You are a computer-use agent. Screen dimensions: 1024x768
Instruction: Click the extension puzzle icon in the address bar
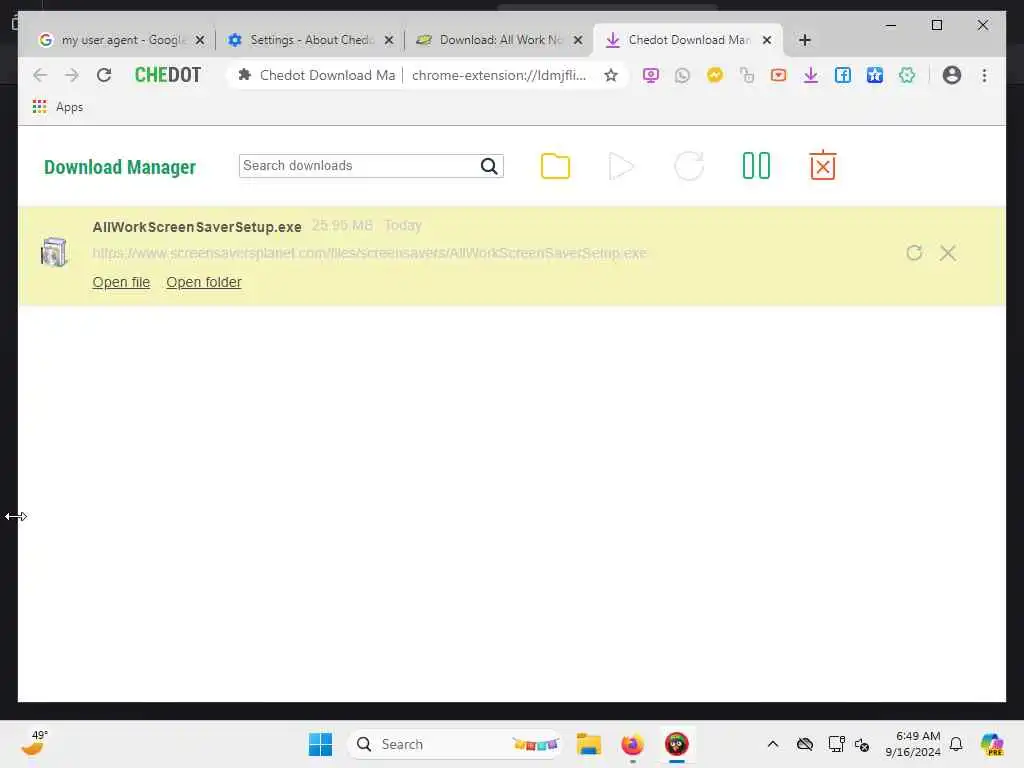pyautogui.click(x=245, y=75)
